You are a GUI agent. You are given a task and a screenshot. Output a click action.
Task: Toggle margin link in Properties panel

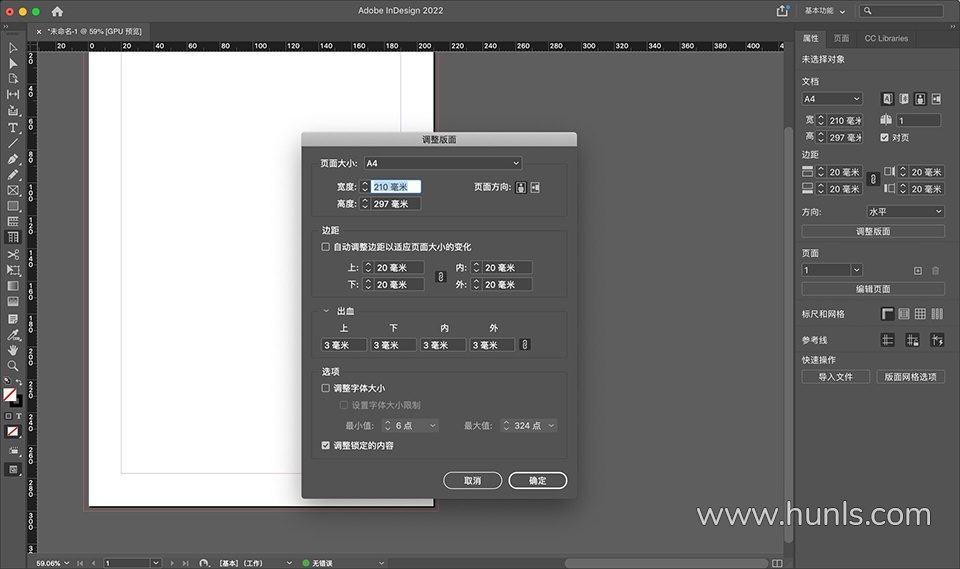point(874,179)
